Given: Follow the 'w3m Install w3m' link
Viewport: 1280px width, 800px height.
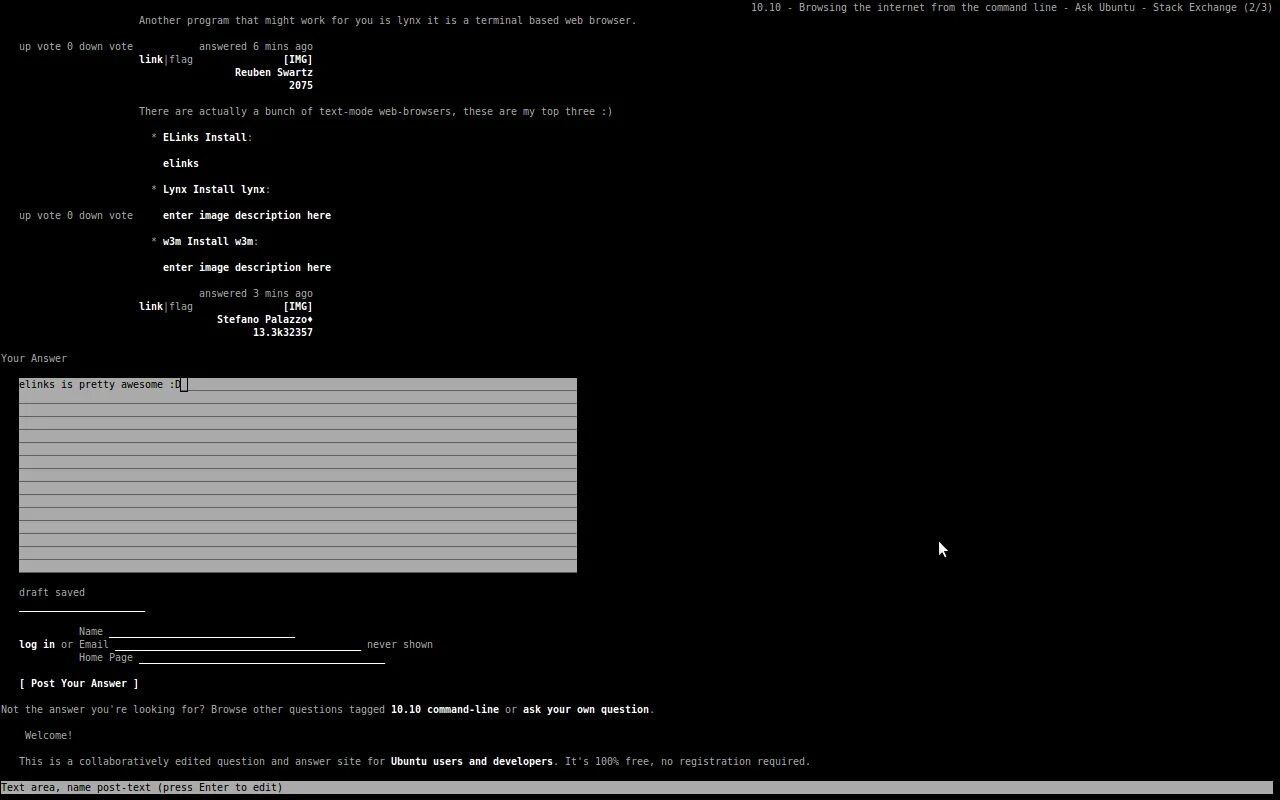Looking at the screenshot, I should tap(208, 241).
